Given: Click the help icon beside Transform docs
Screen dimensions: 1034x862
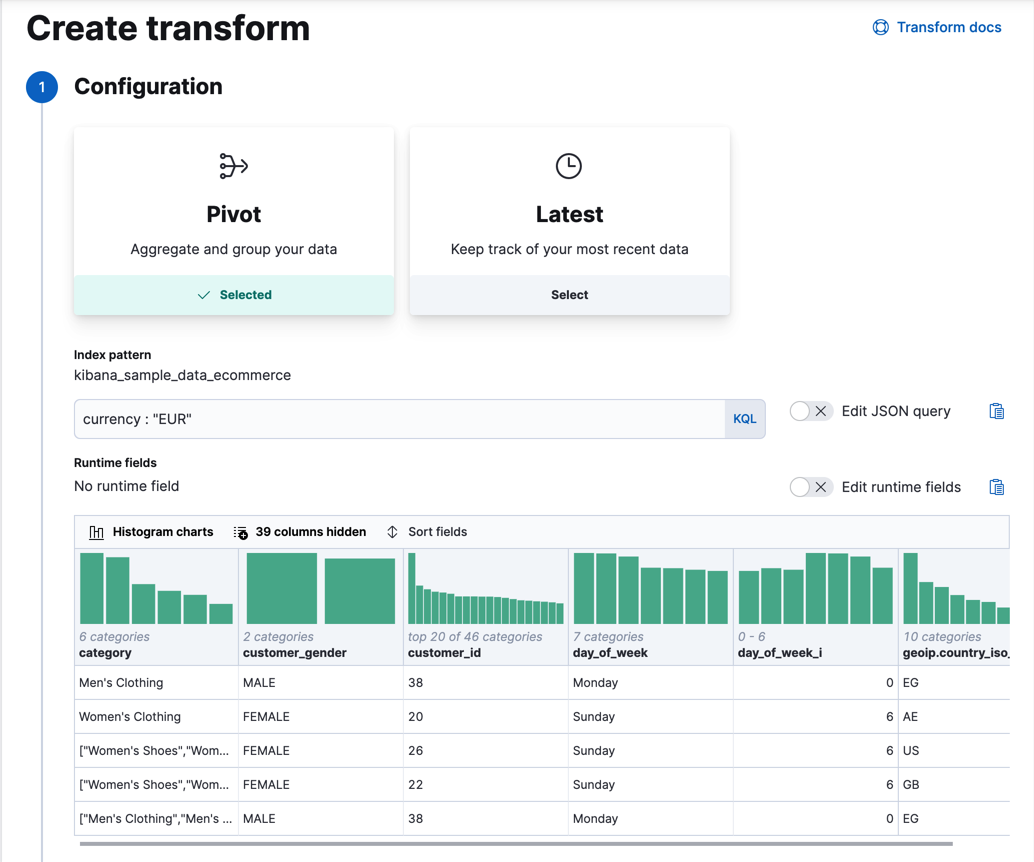Looking at the screenshot, I should [880, 27].
